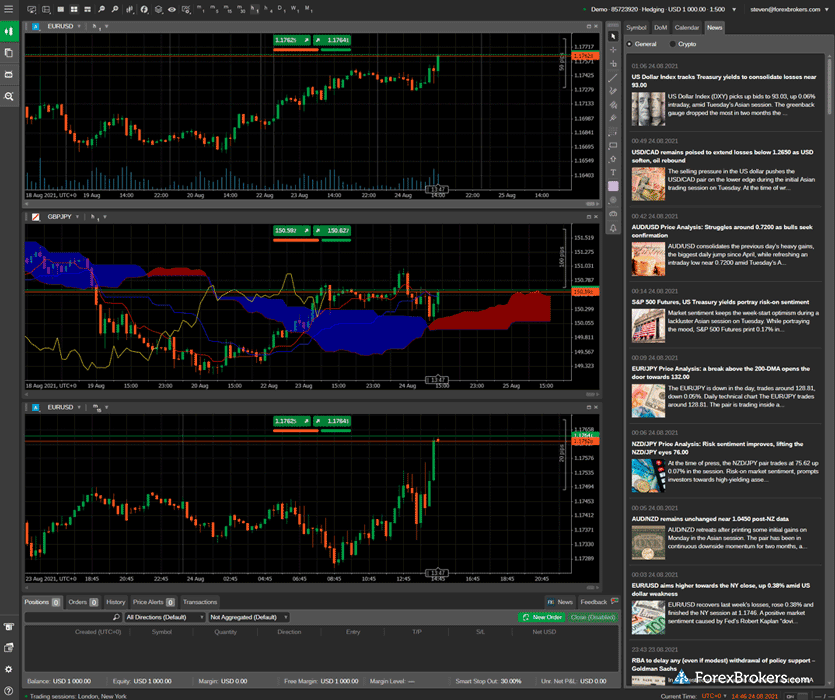The width and height of the screenshot is (835, 700).
Task: Open the US Dollar Index news thumbnail
Action: [x=648, y=109]
